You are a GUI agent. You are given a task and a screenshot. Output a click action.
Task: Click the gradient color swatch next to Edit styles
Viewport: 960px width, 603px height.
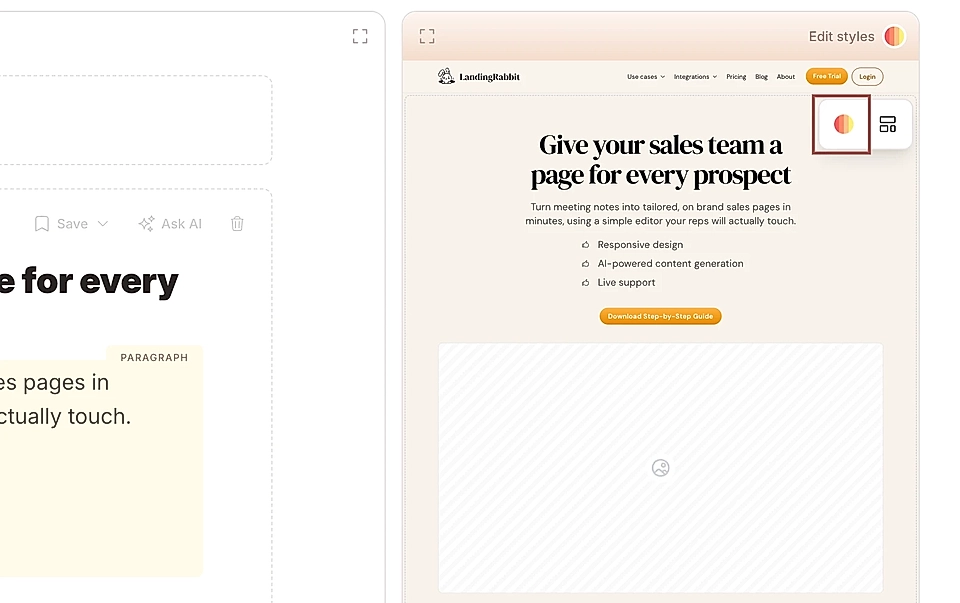894,36
